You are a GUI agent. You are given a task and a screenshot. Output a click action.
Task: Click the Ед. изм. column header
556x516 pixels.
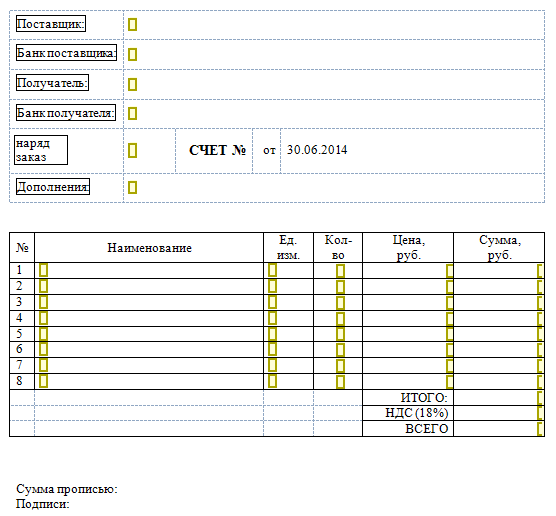click(288, 248)
